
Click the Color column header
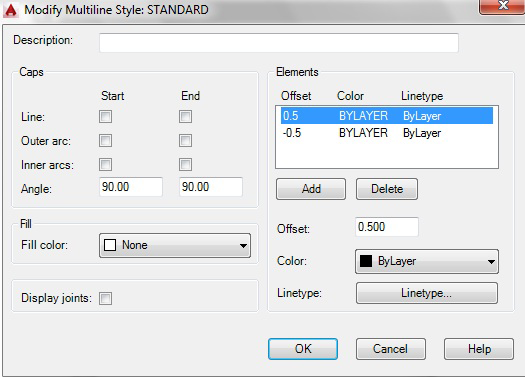pyautogui.click(x=350, y=96)
